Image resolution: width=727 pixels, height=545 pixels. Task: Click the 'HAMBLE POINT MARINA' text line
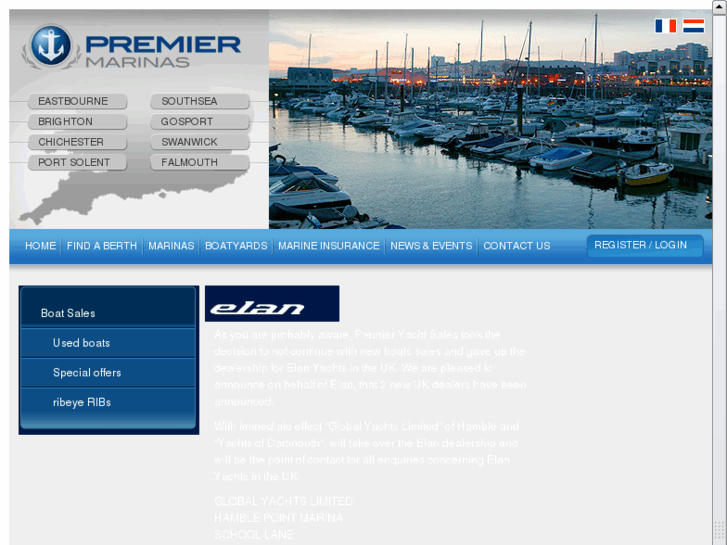tap(278, 518)
